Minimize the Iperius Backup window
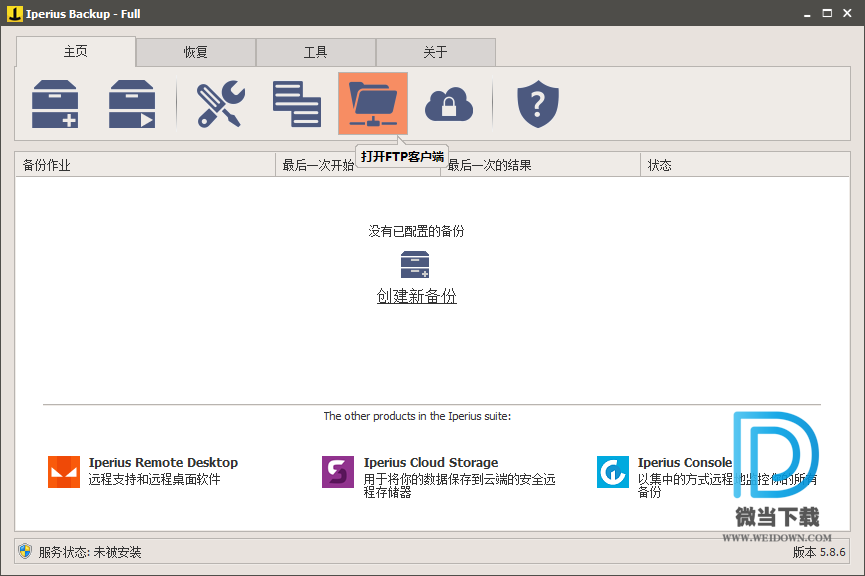This screenshot has width=865, height=576. click(807, 14)
